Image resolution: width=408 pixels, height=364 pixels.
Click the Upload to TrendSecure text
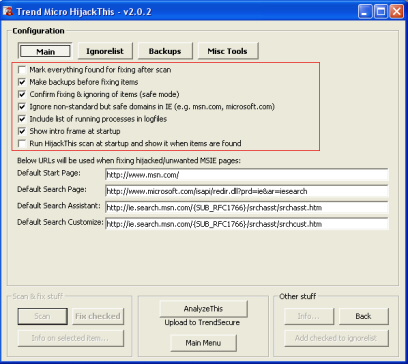tap(202, 323)
